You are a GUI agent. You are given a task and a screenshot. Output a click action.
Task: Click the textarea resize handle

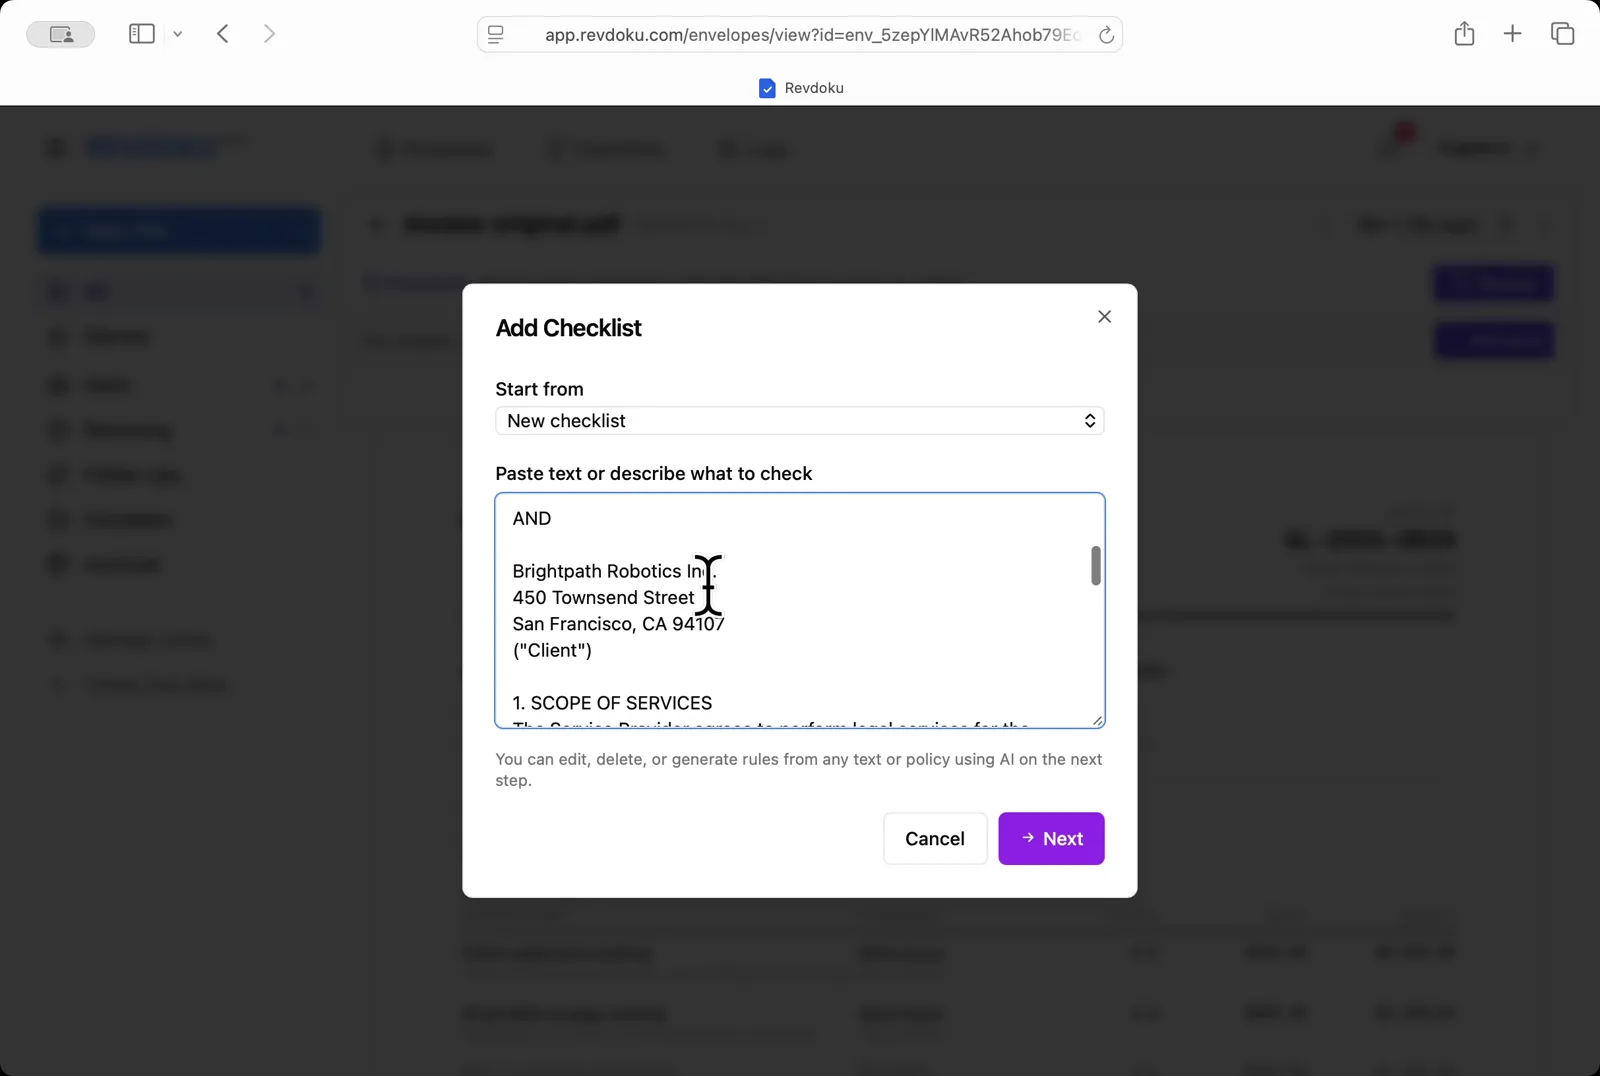1098,721
